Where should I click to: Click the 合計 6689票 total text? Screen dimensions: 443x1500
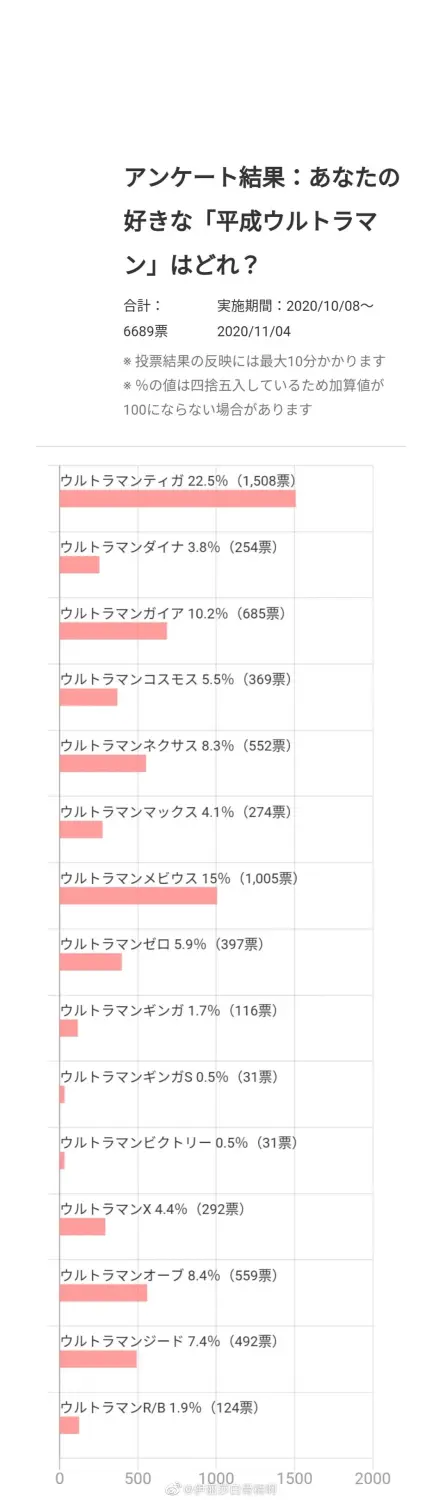click(x=146, y=318)
